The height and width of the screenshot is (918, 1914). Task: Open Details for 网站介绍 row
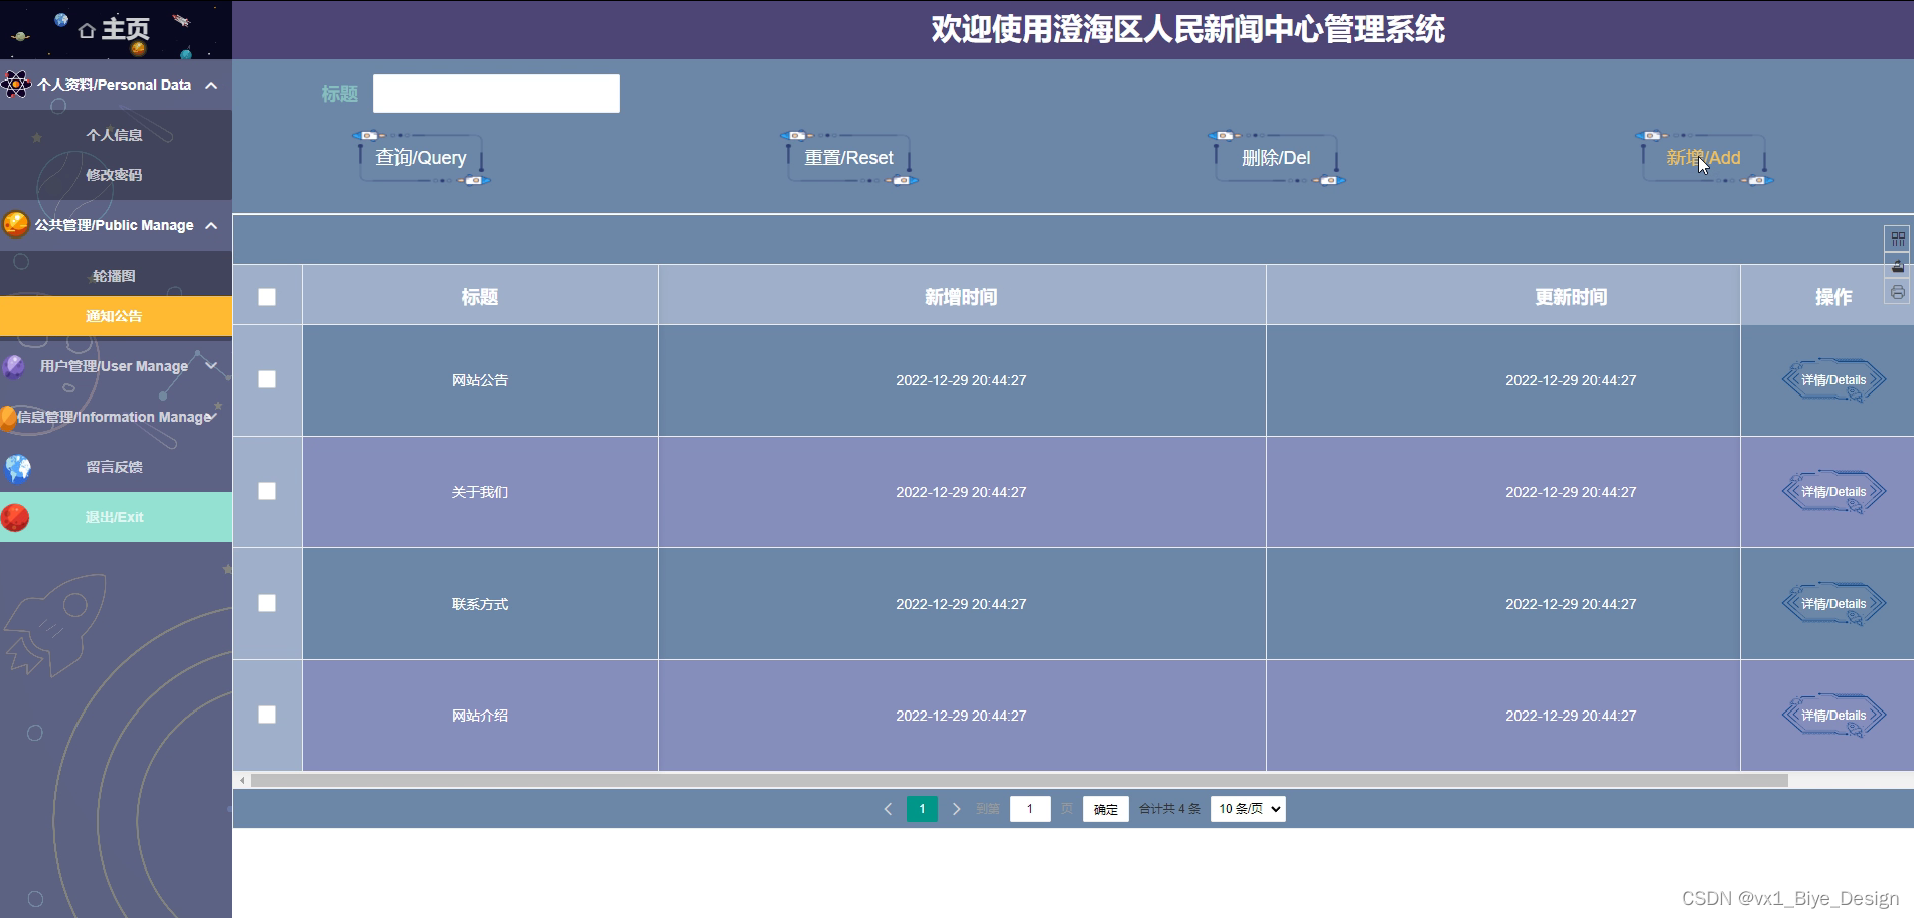pyautogui.click(x=1834, y=716)
